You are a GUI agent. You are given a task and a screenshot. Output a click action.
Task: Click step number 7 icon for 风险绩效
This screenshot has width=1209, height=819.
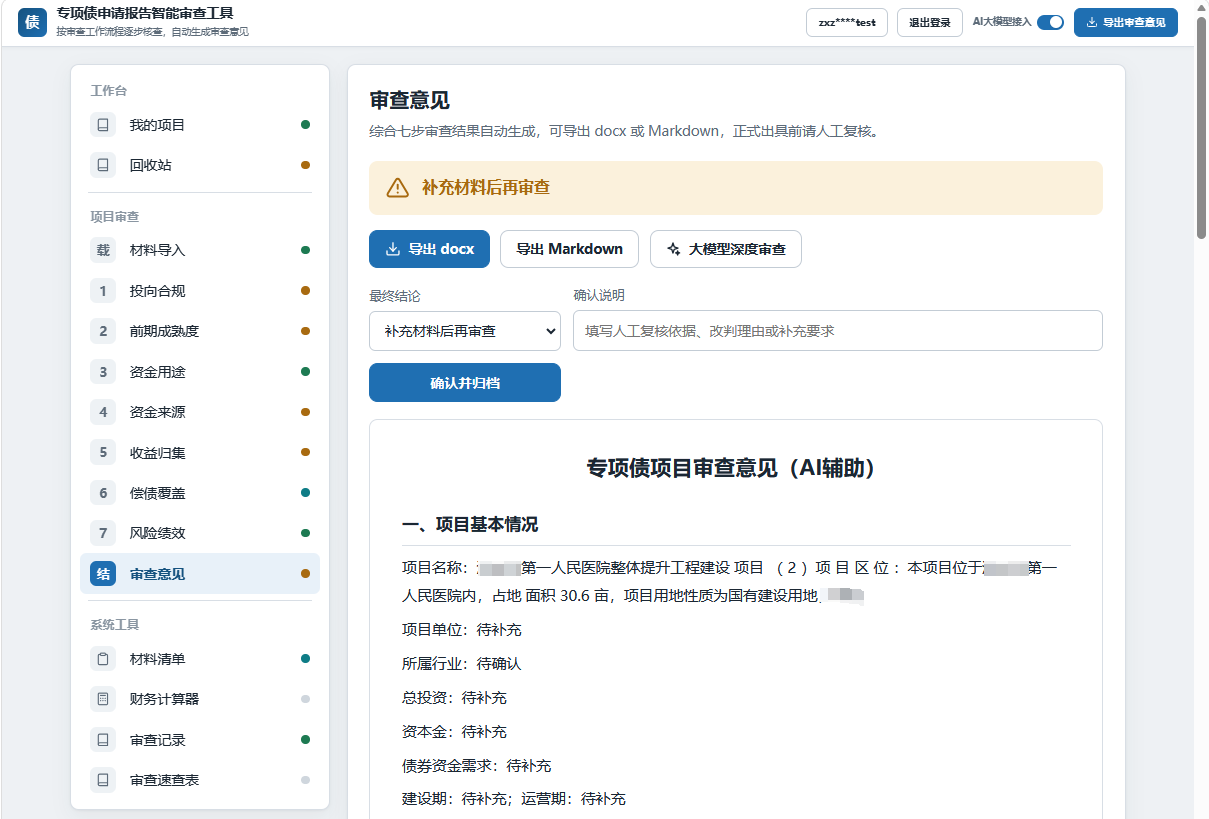(103, 533)
